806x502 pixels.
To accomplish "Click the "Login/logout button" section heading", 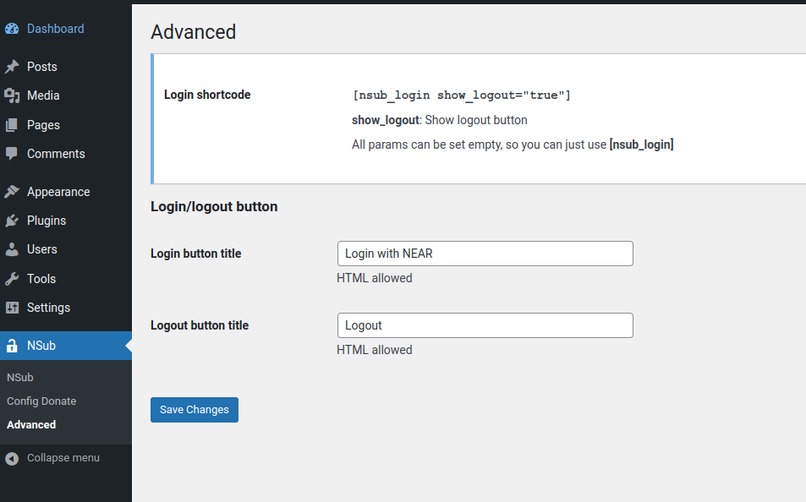I will point(214,207).
